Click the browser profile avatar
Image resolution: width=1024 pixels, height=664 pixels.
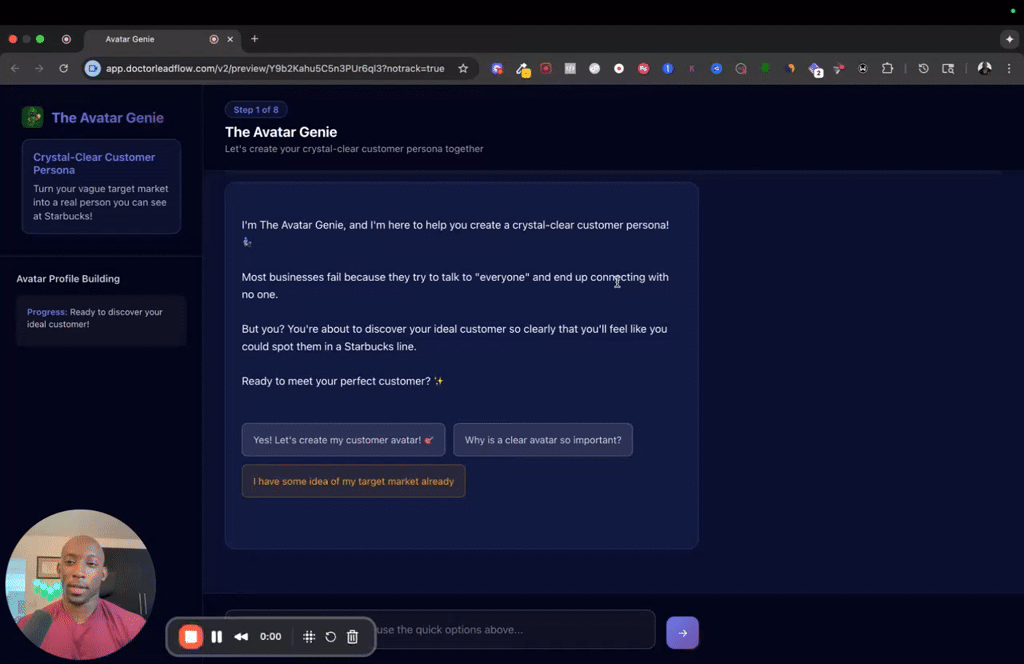[x=984, y=68]
